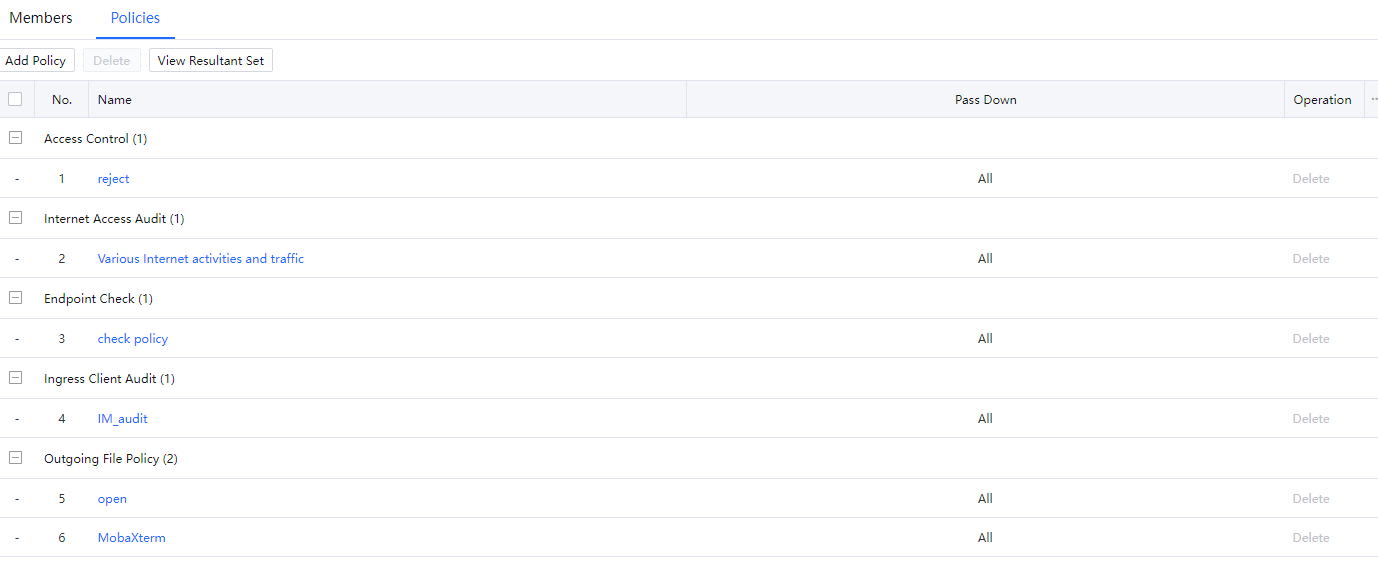Click the Name column header
The height and width of the screenshot is (564, 1378).
[115, 100]
